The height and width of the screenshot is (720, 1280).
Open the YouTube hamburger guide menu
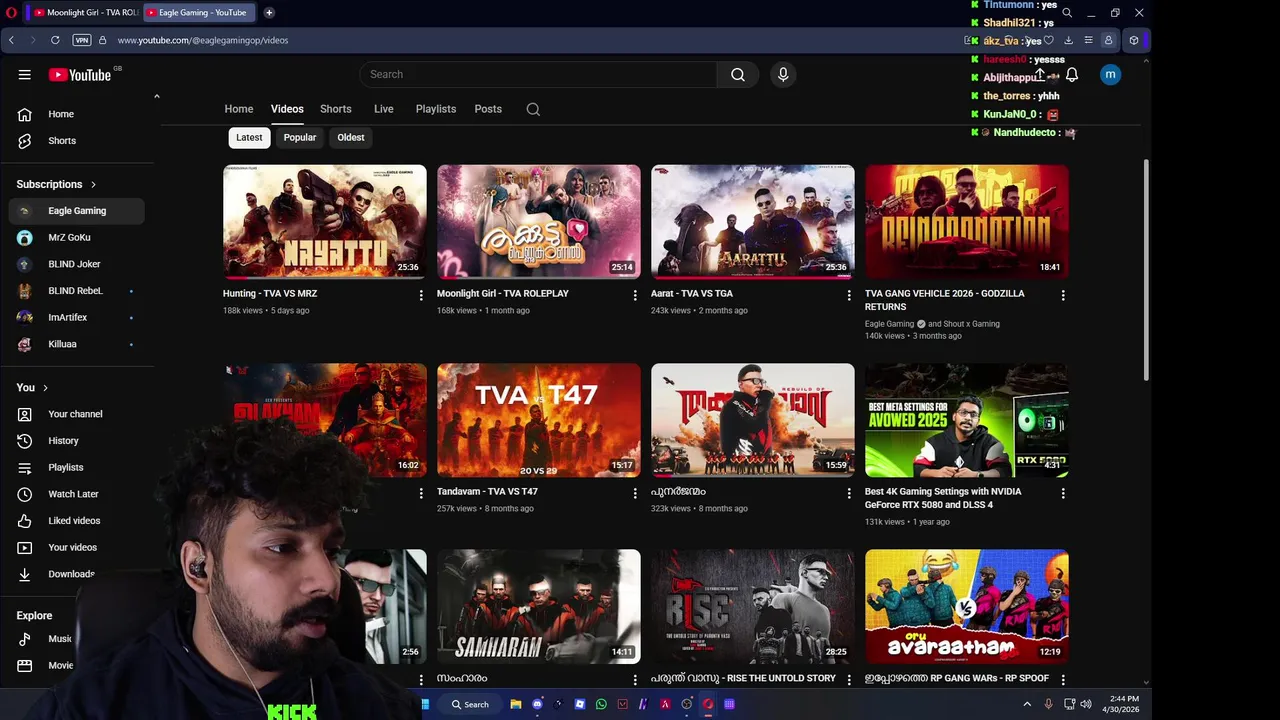click(x=25, y=75)
